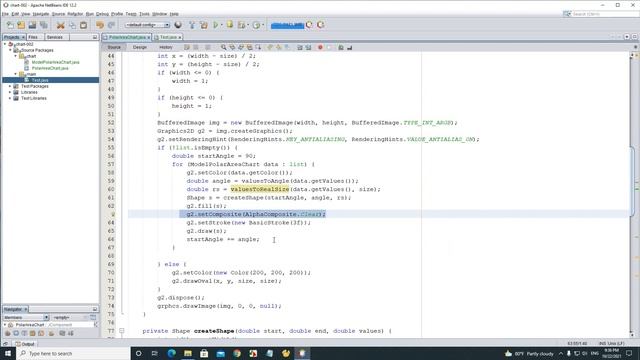Toggle the first Navigator filter icon at bottom
Screen dimensions: 640x360
point(7,333)
